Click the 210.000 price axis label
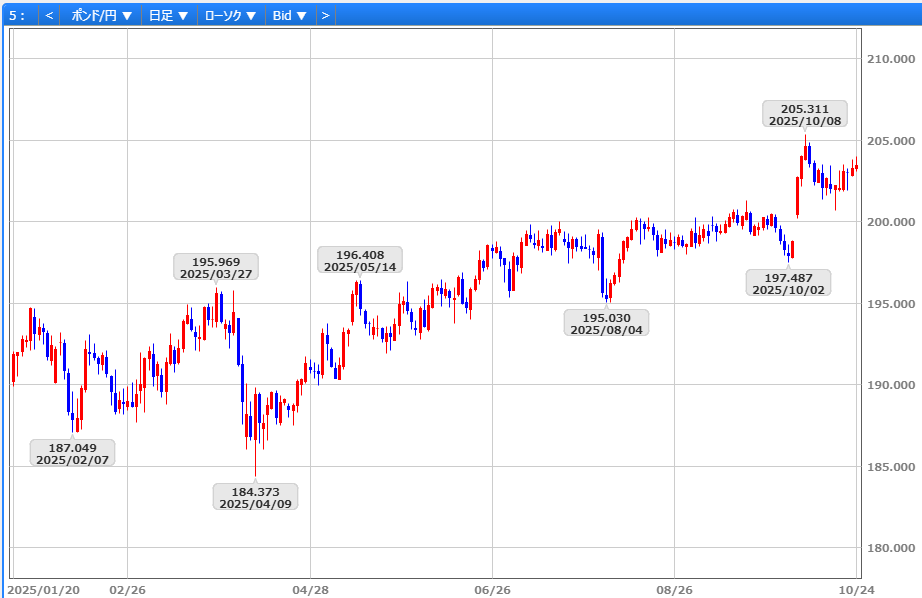Image resolution: width=922 pixels, height=598 pixels. [889, 59]
